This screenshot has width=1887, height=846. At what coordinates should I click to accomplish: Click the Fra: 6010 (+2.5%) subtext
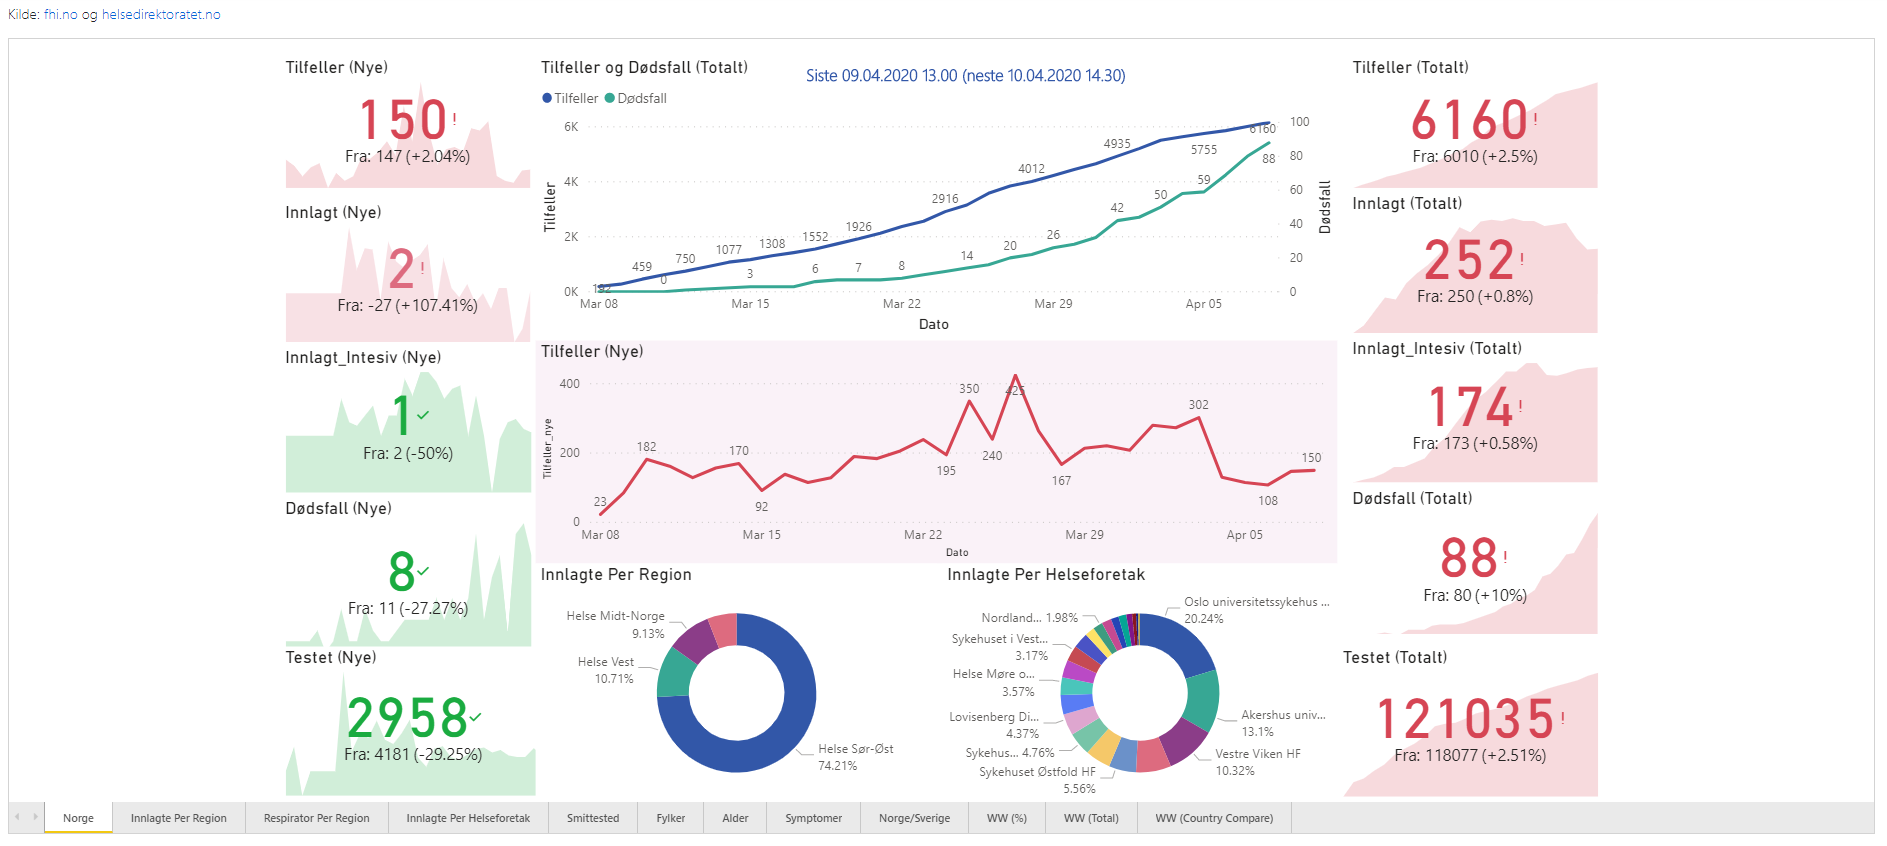coord(1475,156)
